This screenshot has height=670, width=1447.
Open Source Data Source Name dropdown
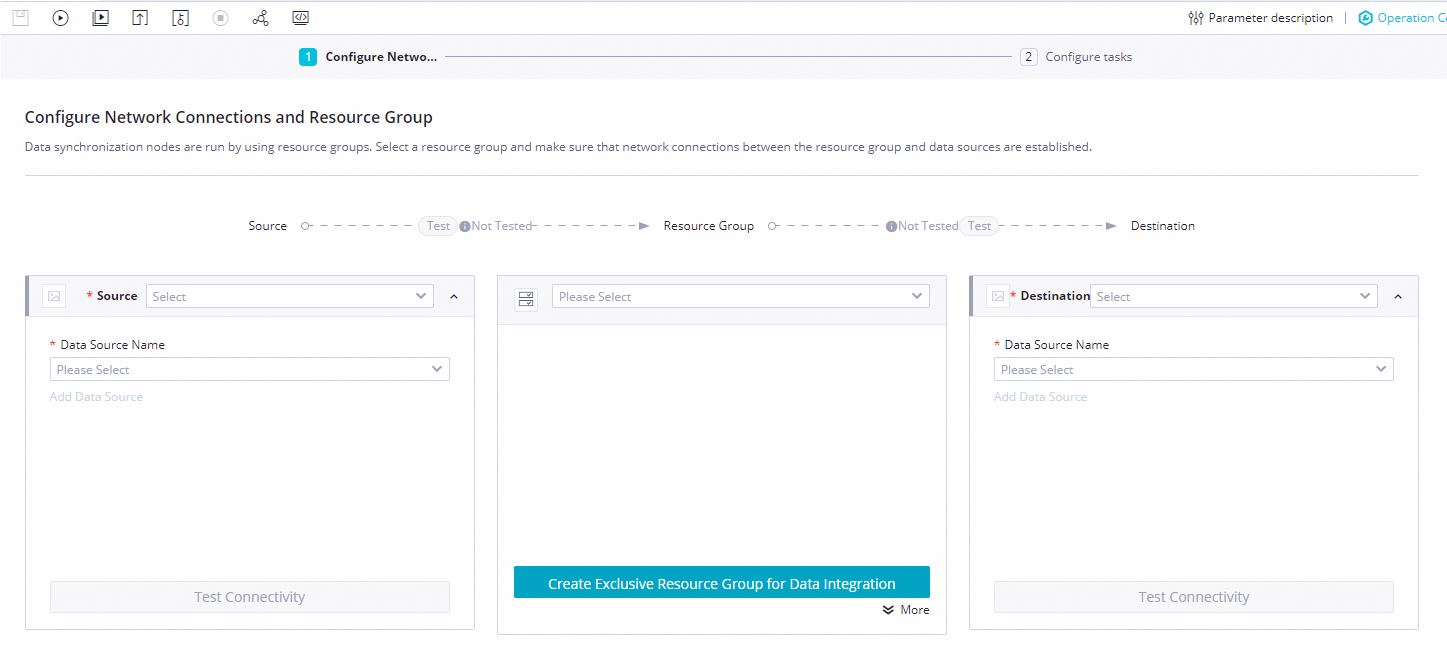250,369
